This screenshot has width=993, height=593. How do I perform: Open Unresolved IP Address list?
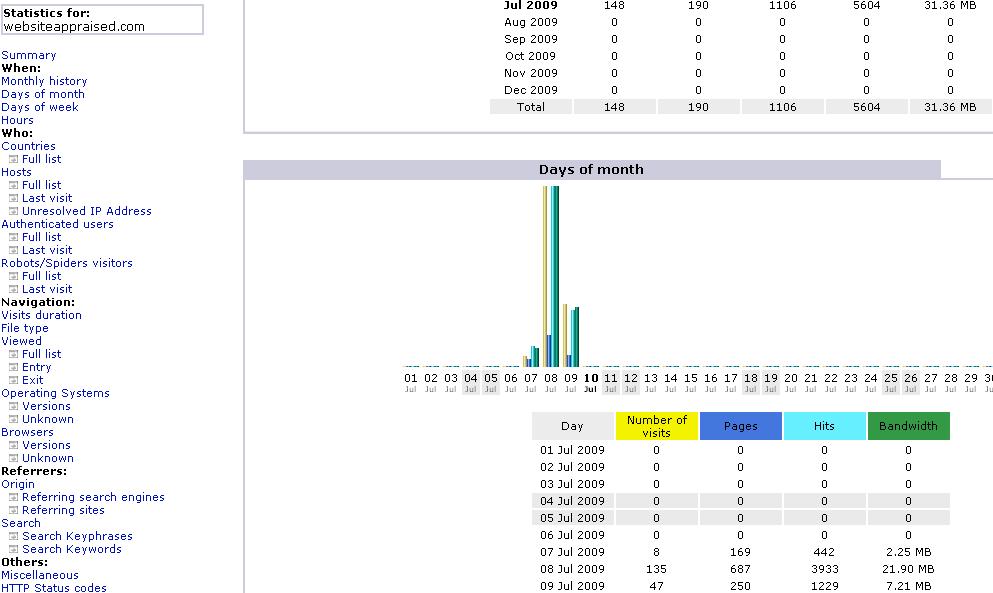coord(87,211)
